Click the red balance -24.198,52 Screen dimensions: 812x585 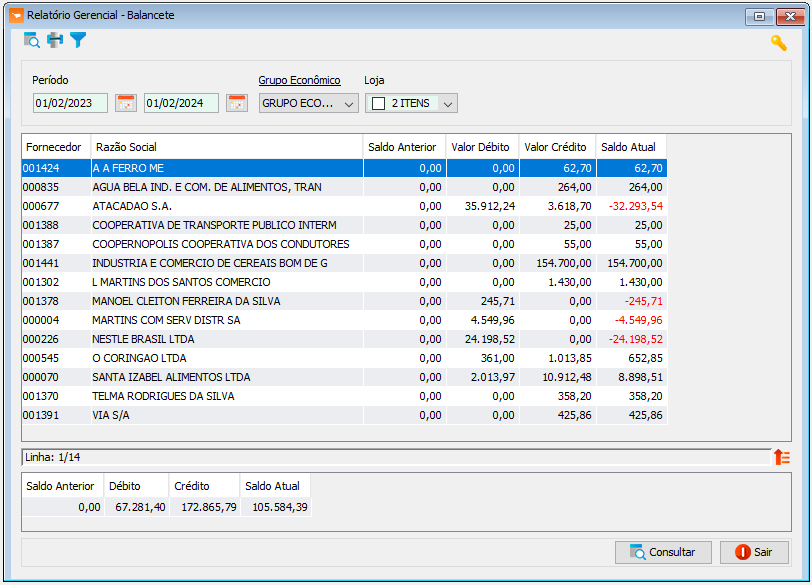pos(635,340)
